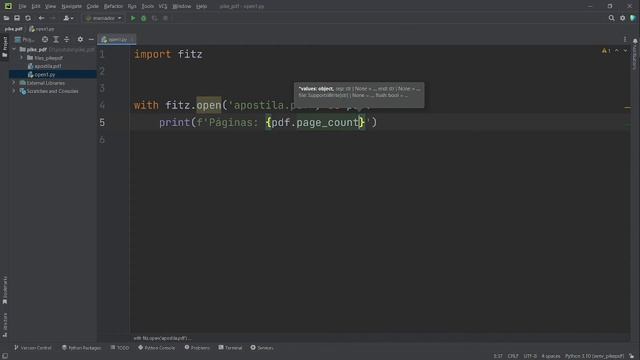The width and height of the screenshot is (640, 360).
Task: Click the Back navigation arrow
Action: 41,18
